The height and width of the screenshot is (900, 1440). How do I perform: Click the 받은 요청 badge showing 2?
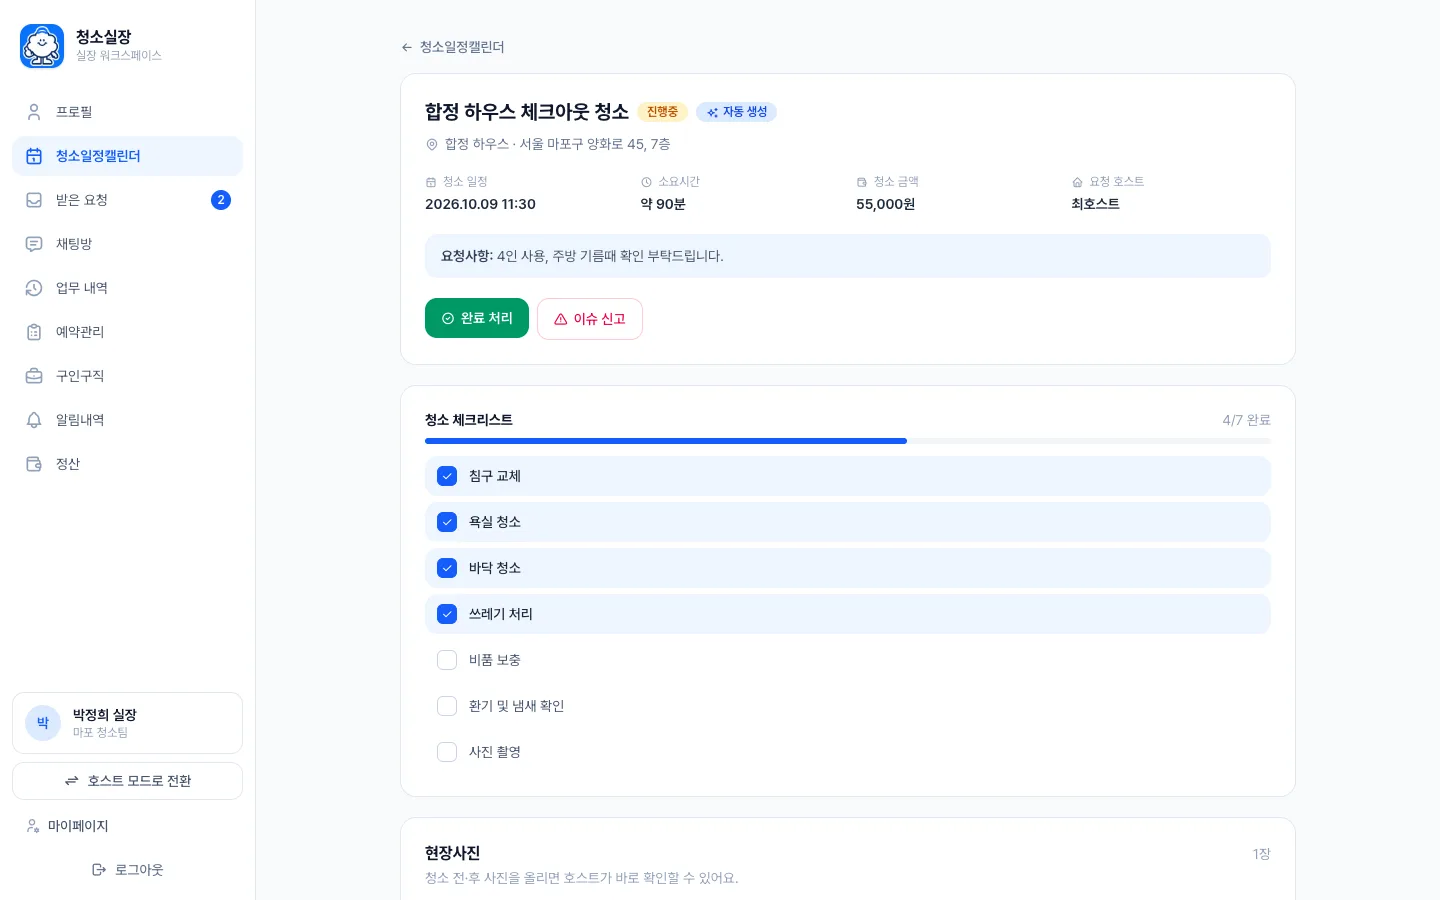[221, 200]
